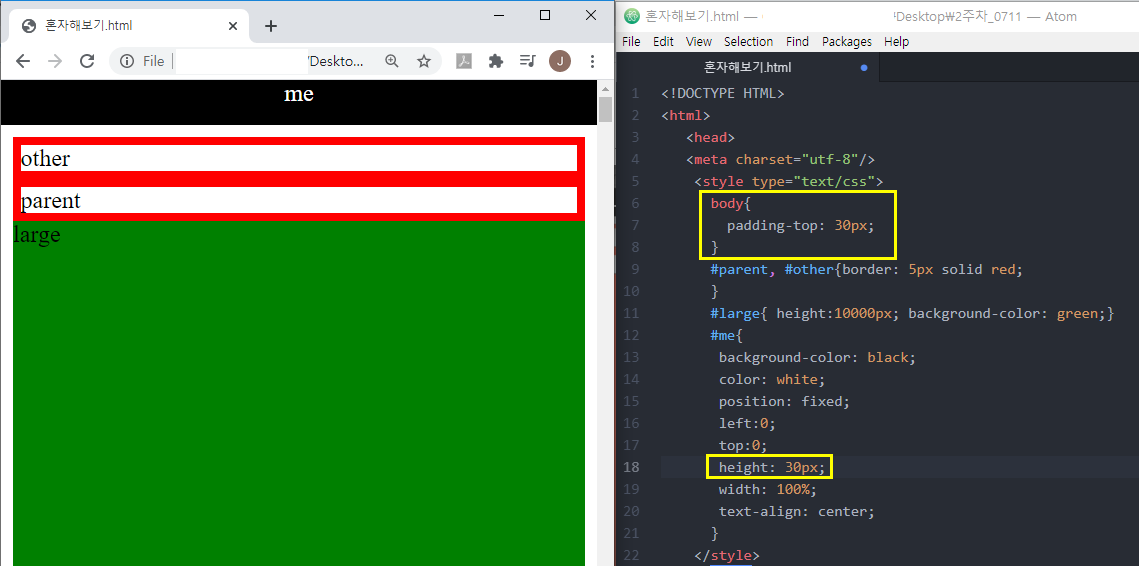This screenshot has height=566, width=1139.
Task: Click the '#me{' selector on line 12
Action: click(x=726, y=336)
